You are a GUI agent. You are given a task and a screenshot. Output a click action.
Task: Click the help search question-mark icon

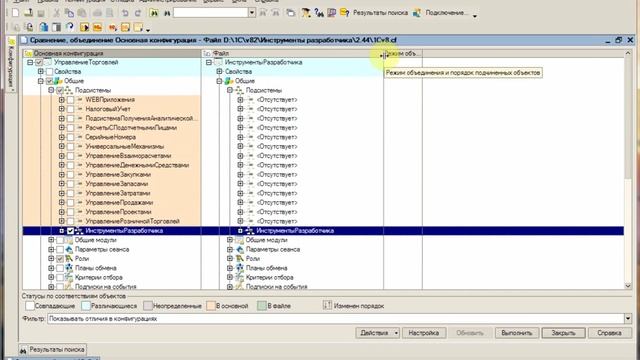click(x=319, y=13)
